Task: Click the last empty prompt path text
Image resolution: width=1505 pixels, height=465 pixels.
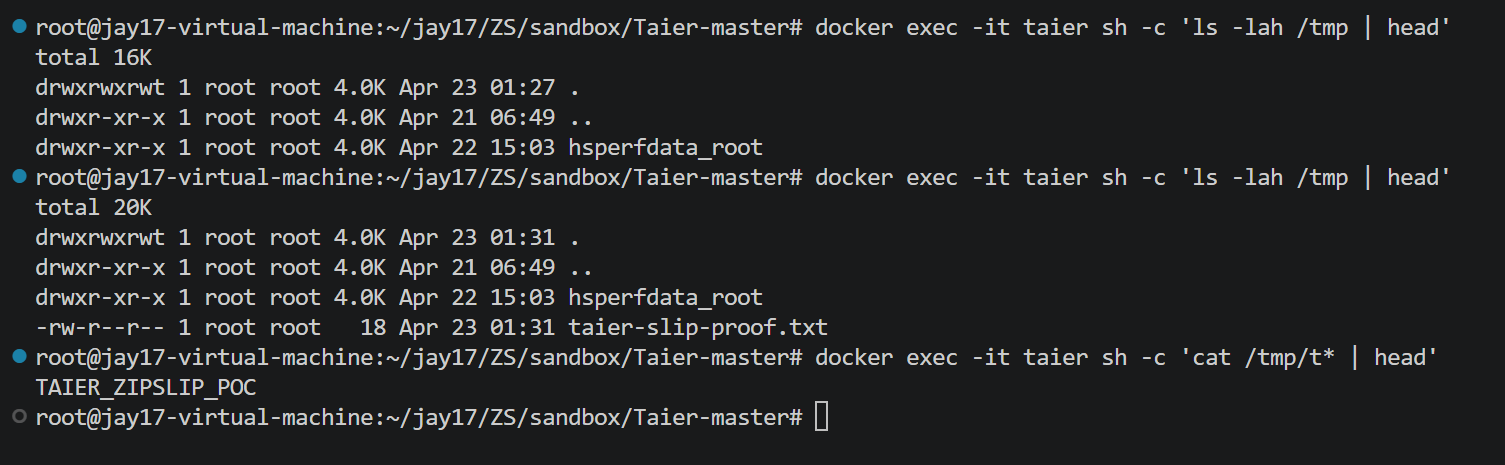Action: [x=418, y=418]
